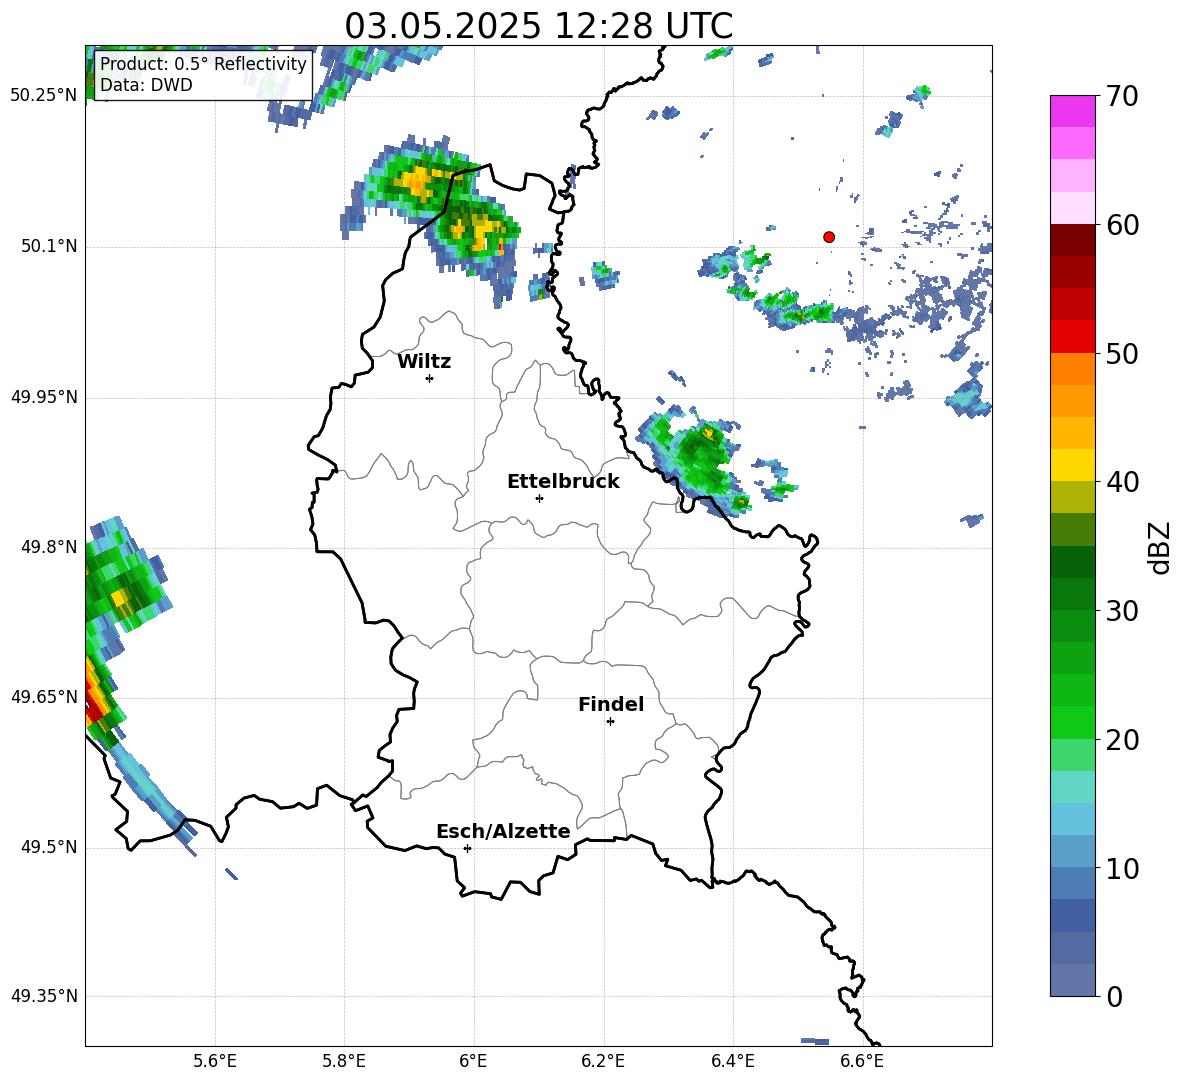Screen dimensions: 1184x1081
Task: Click the dBZ colorbar axis label
Action: [x=1159, y=547]
